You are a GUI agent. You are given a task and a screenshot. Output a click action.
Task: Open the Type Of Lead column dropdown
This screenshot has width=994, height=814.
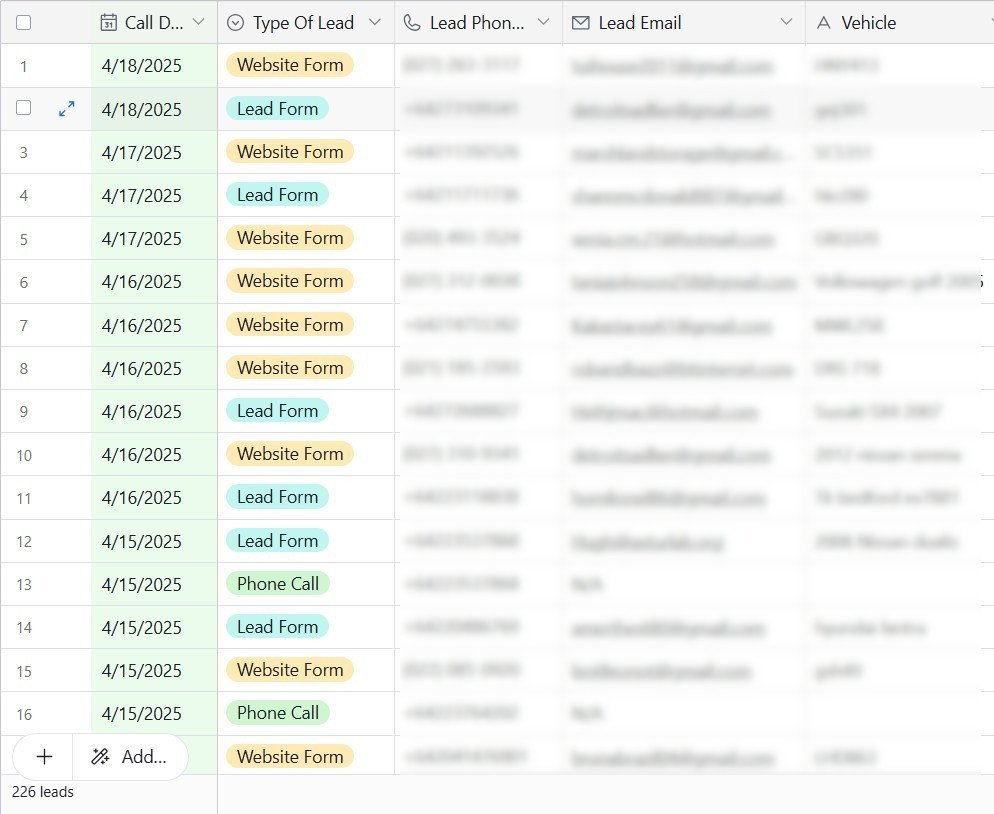375,22
